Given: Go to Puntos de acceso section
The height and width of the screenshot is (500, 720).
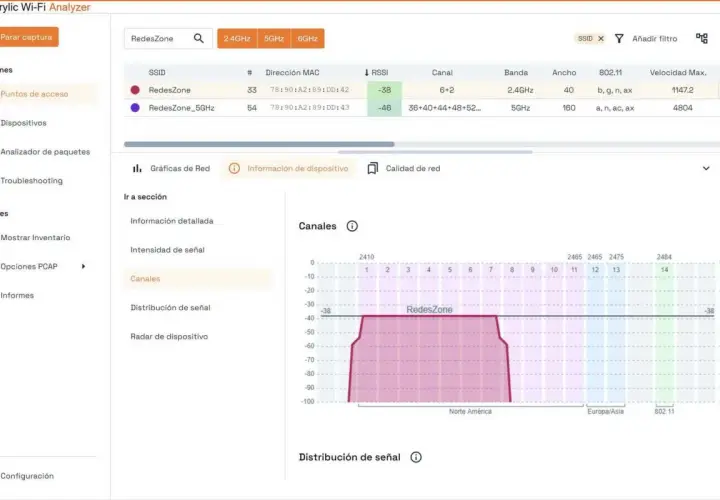Looking at the screenshot, I should 34,94.
